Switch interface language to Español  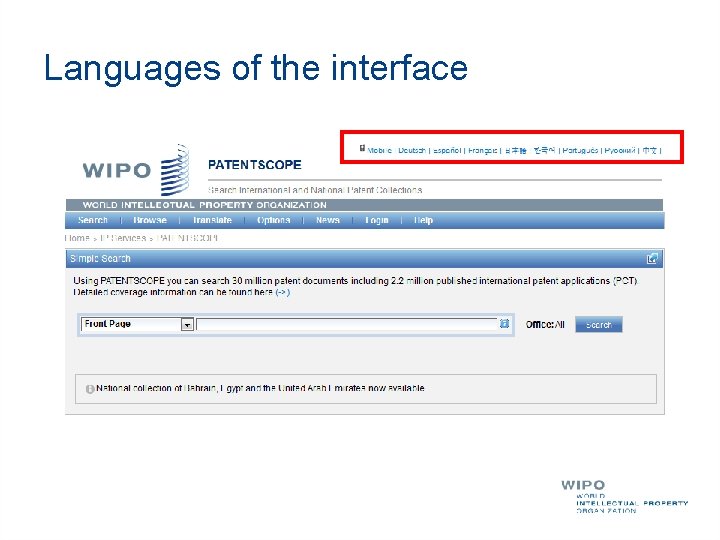tap(447, 150)
